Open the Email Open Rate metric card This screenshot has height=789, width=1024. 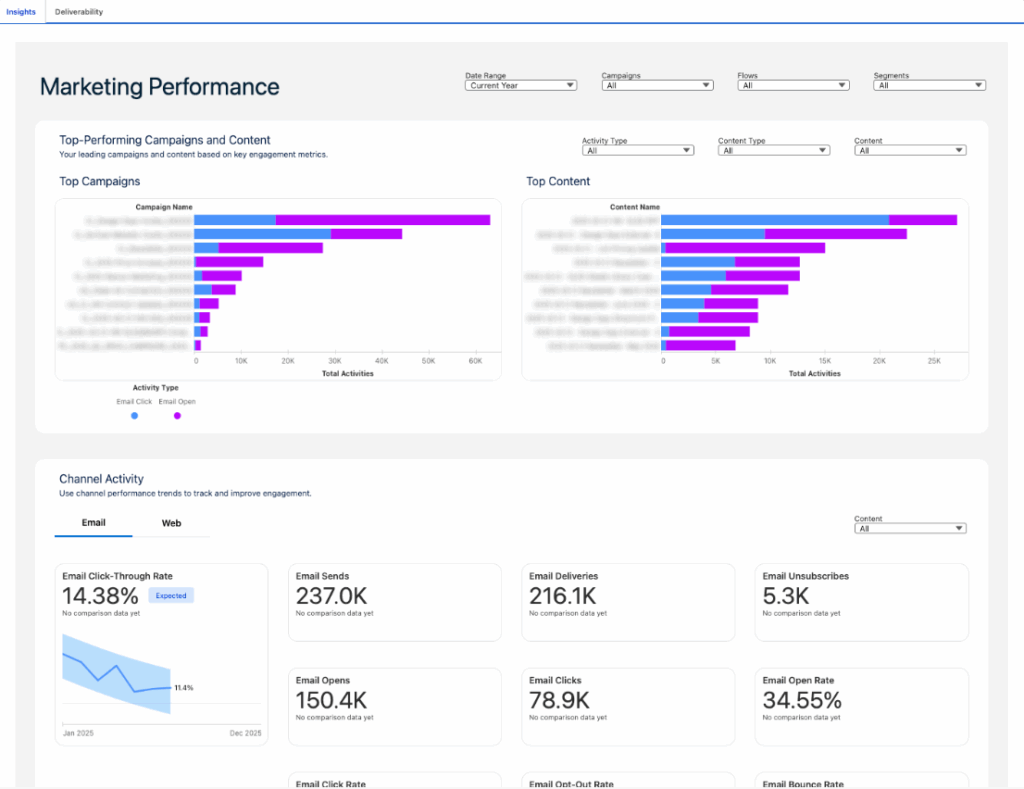[x=861, y=706]
